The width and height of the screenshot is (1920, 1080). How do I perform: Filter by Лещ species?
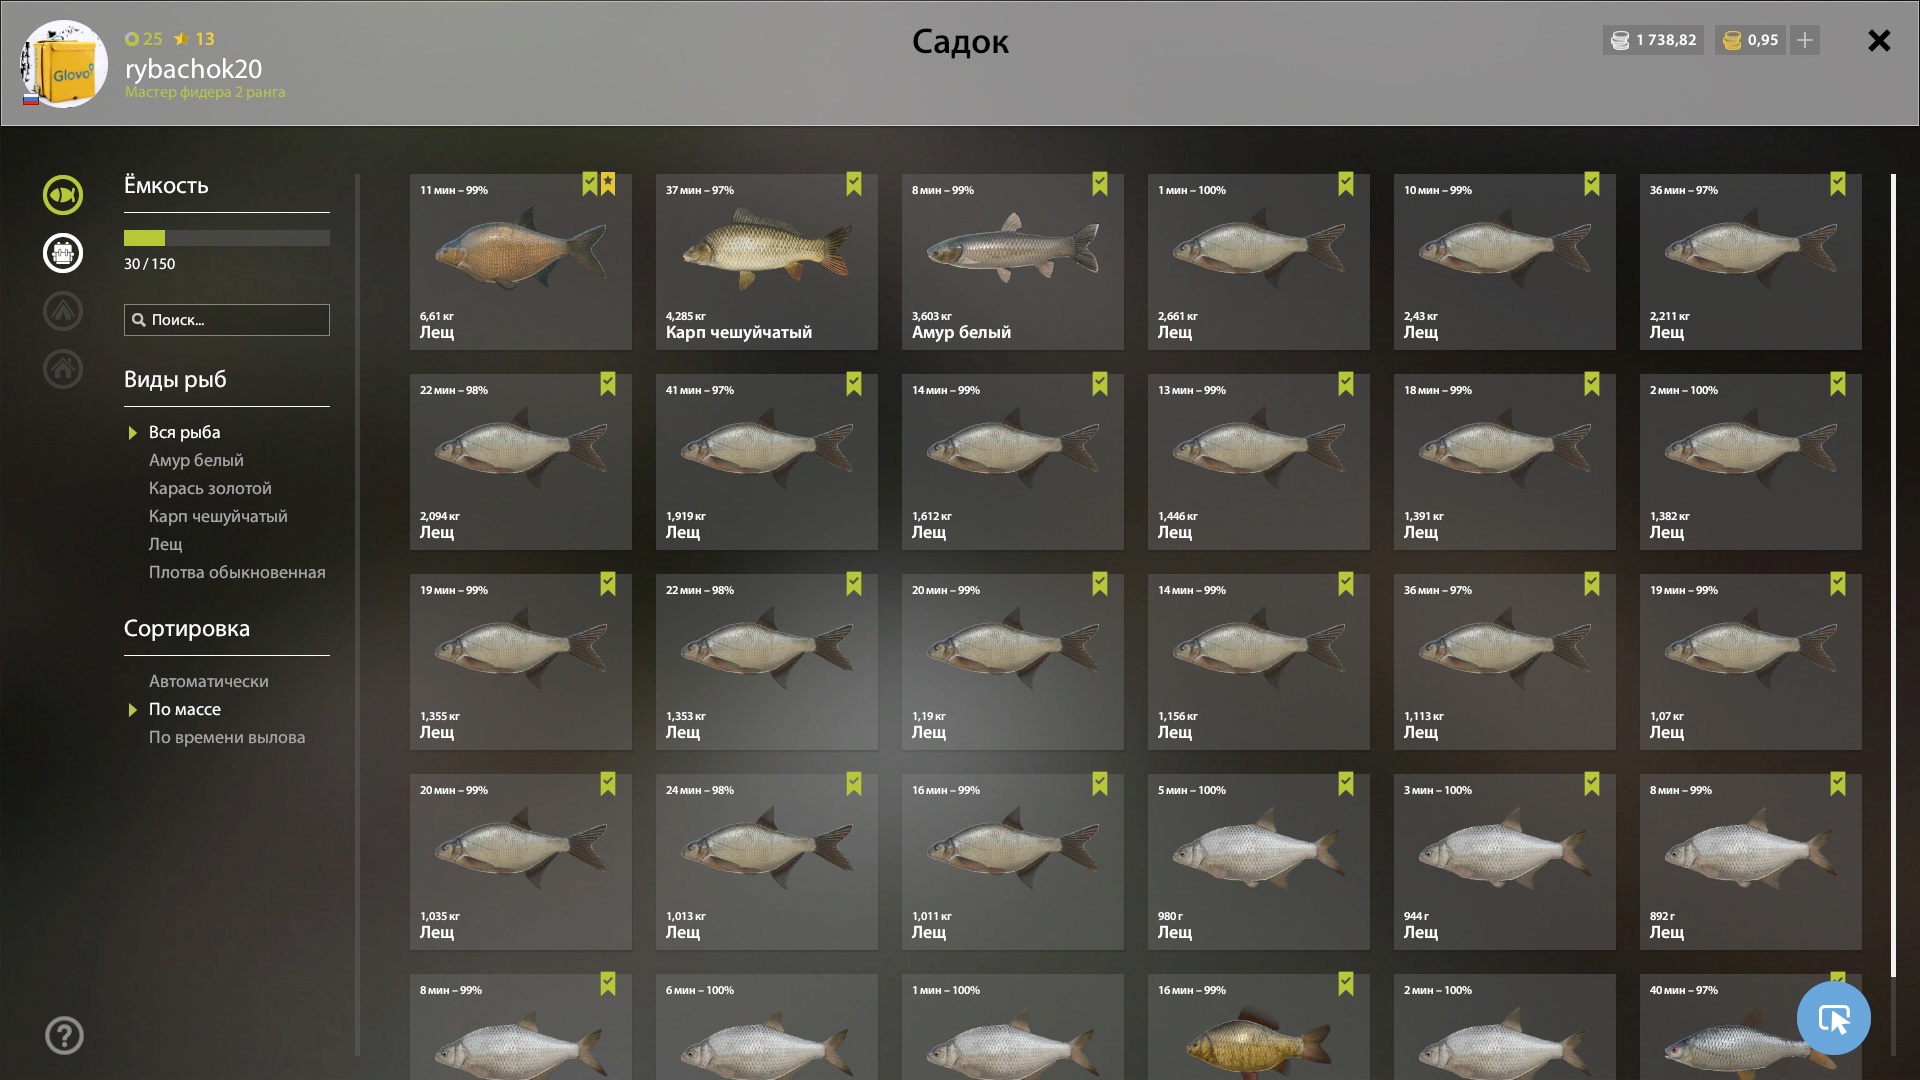[166, 544]
